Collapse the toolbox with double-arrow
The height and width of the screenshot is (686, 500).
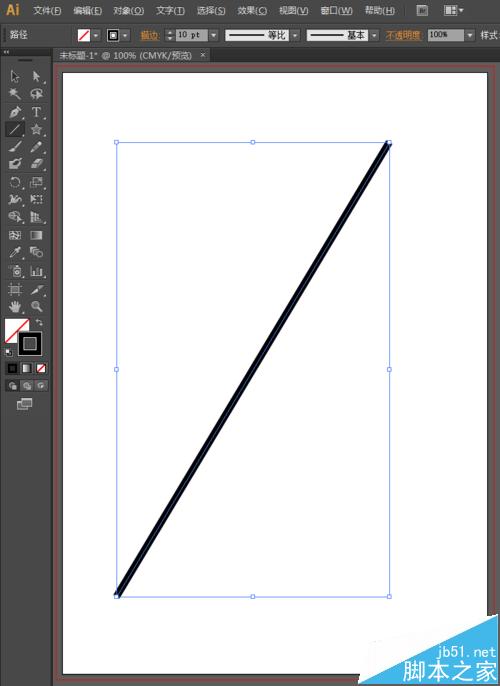[x=6, y=52]
